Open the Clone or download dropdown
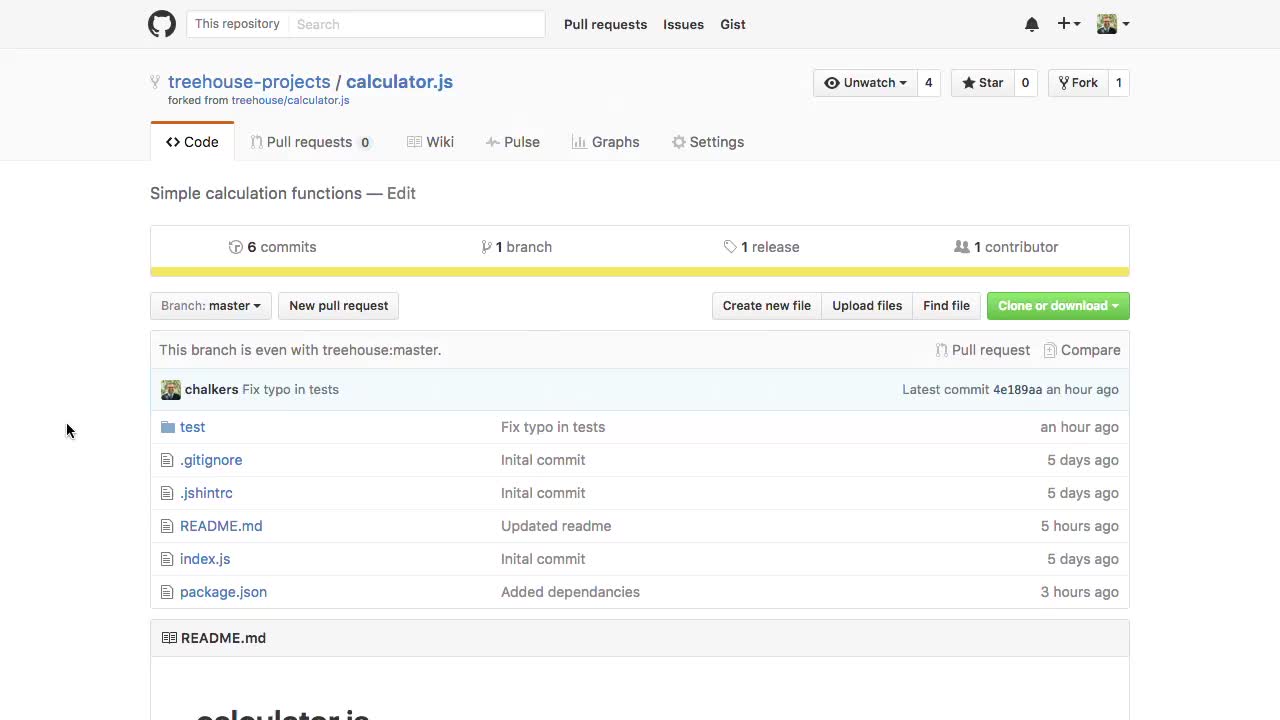This screenshot has height=720, width=1280. click(1058, 306)
